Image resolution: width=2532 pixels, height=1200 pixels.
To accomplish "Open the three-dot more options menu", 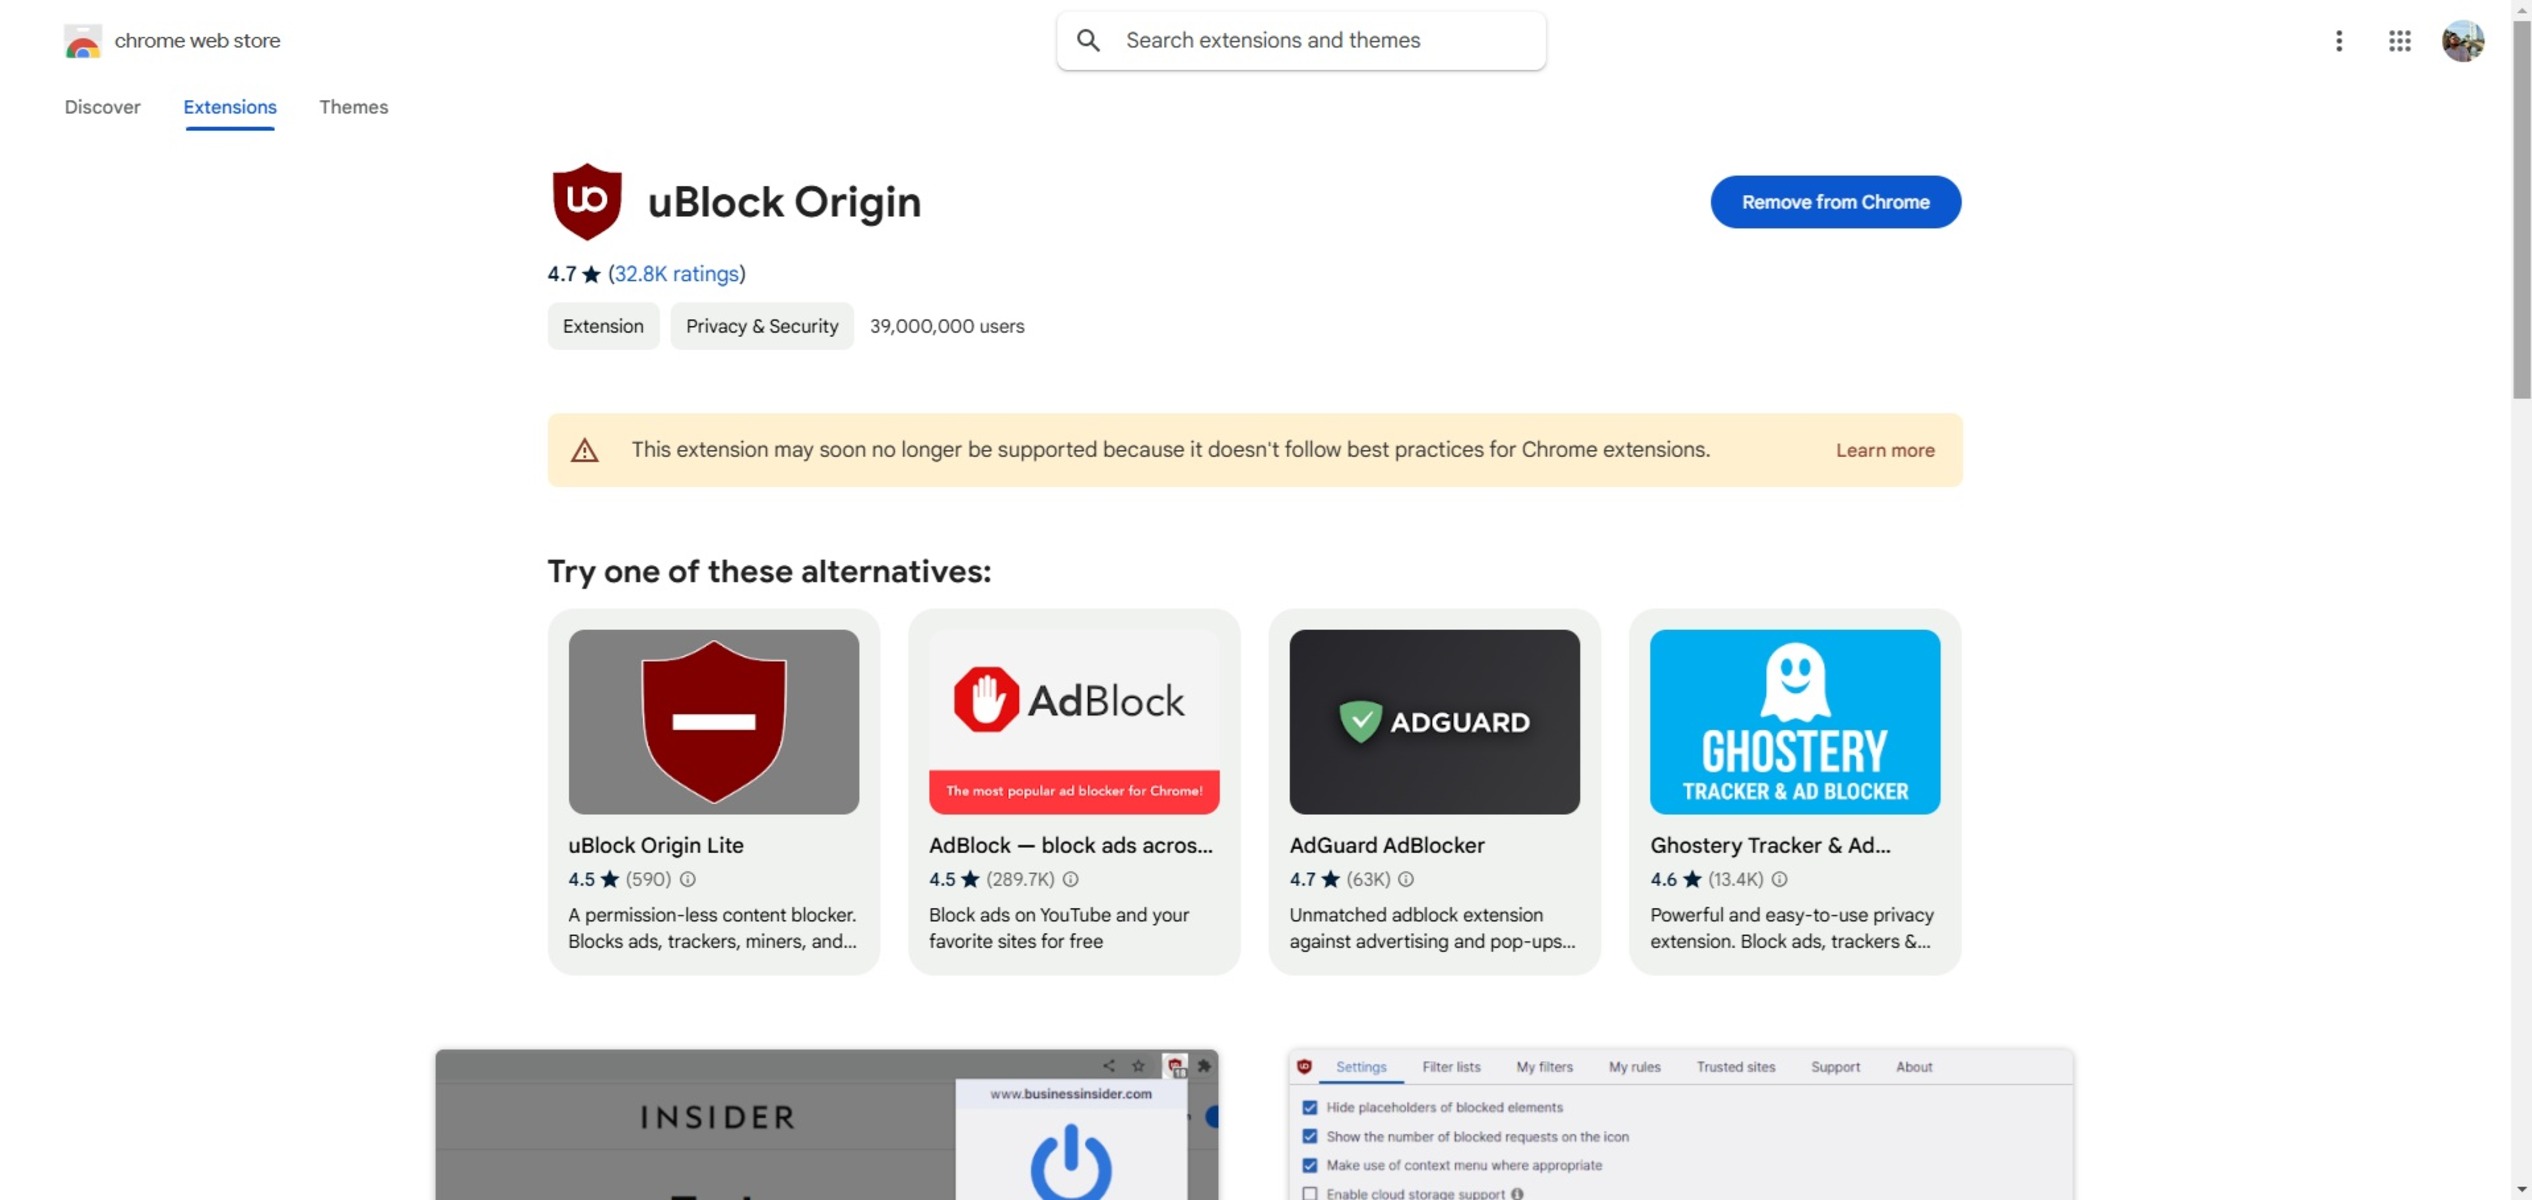I will tap(2338, 41).
